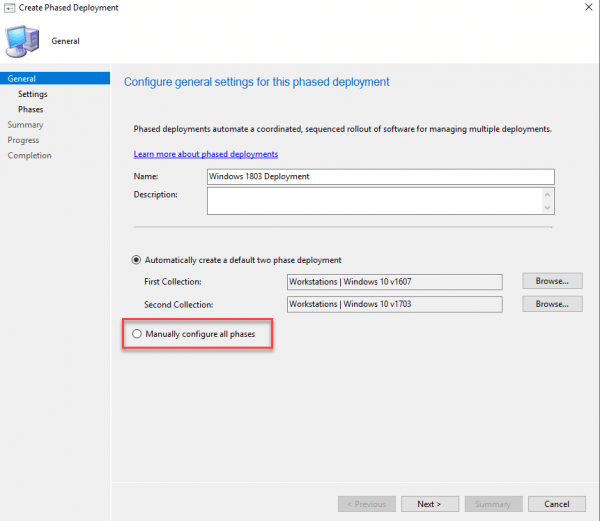Click the computer icon in the General header
Viewport: 600px width, 521px height.
click(23, 40)
